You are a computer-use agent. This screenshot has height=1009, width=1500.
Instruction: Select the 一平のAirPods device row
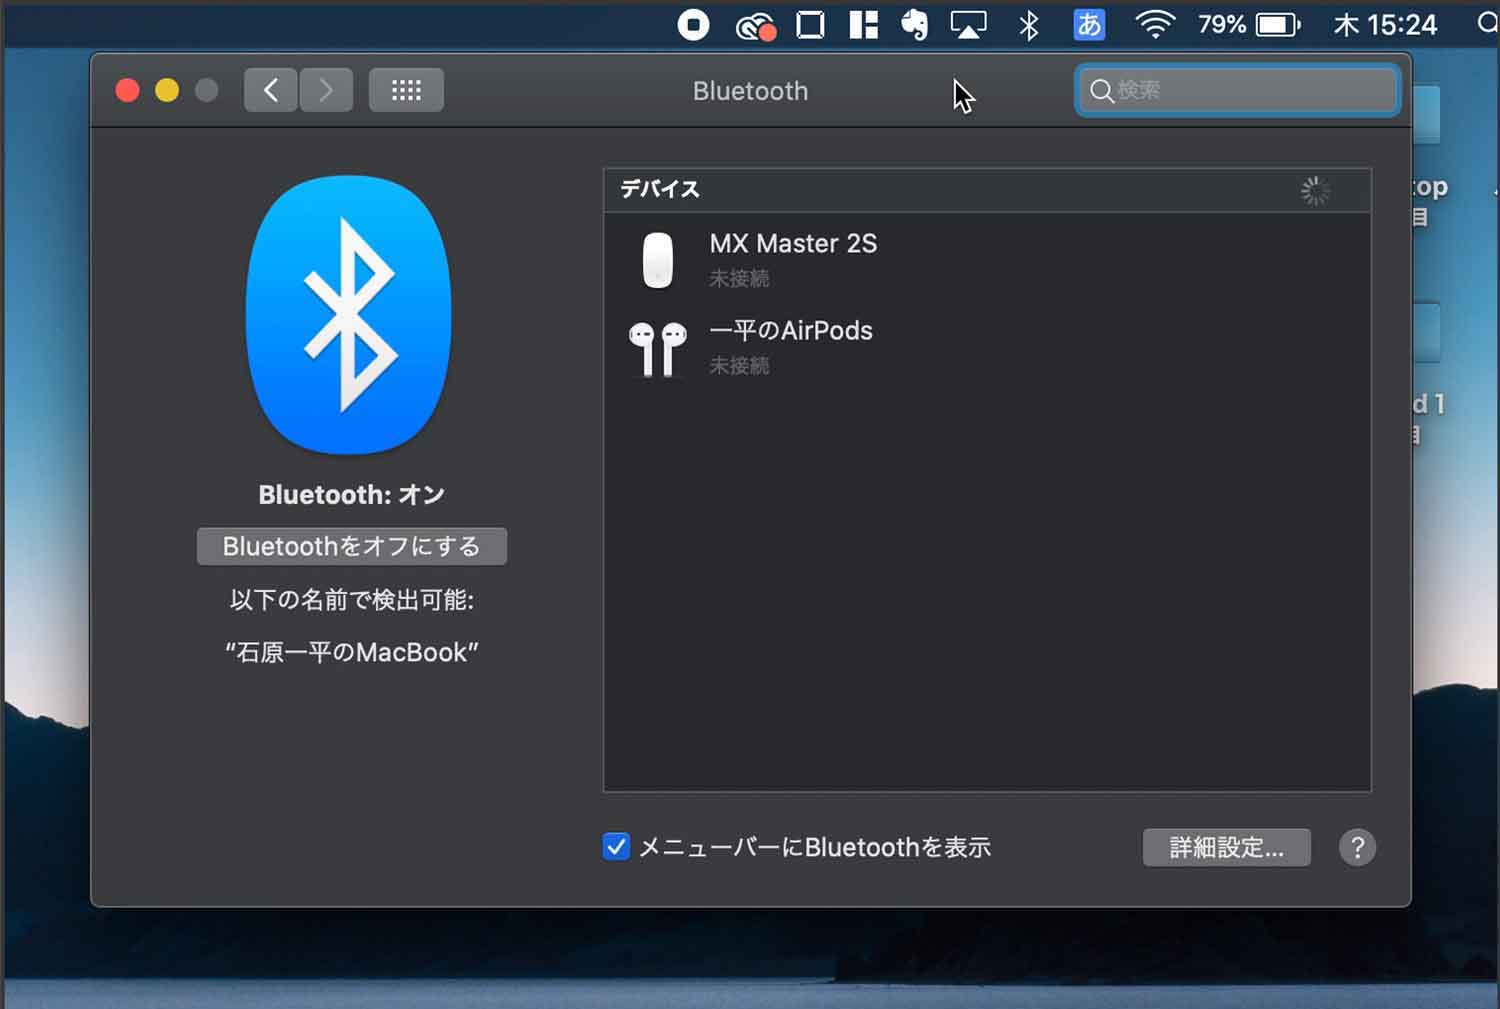tap(987, 347)
